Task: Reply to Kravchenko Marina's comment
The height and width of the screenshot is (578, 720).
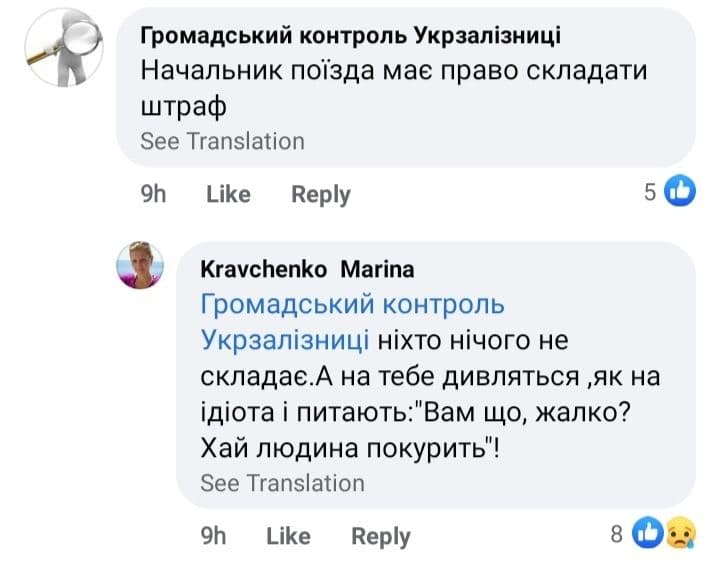Action: [x=380, y=536]
